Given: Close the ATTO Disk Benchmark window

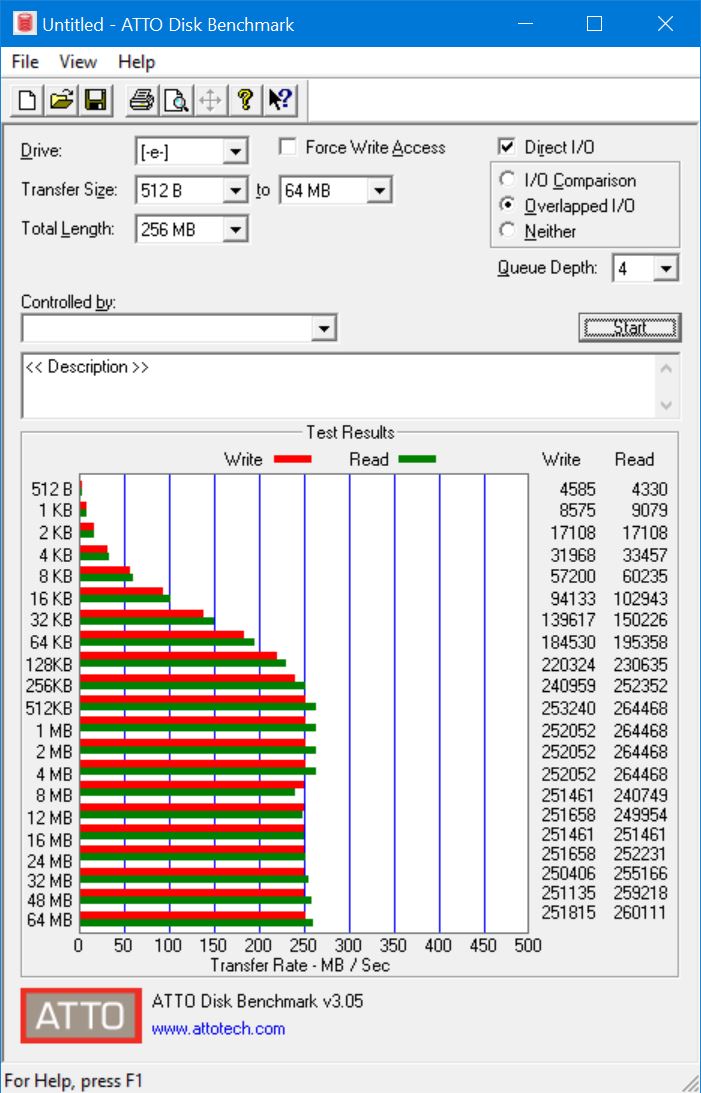Looking at the screenshot, I should 665,24.
